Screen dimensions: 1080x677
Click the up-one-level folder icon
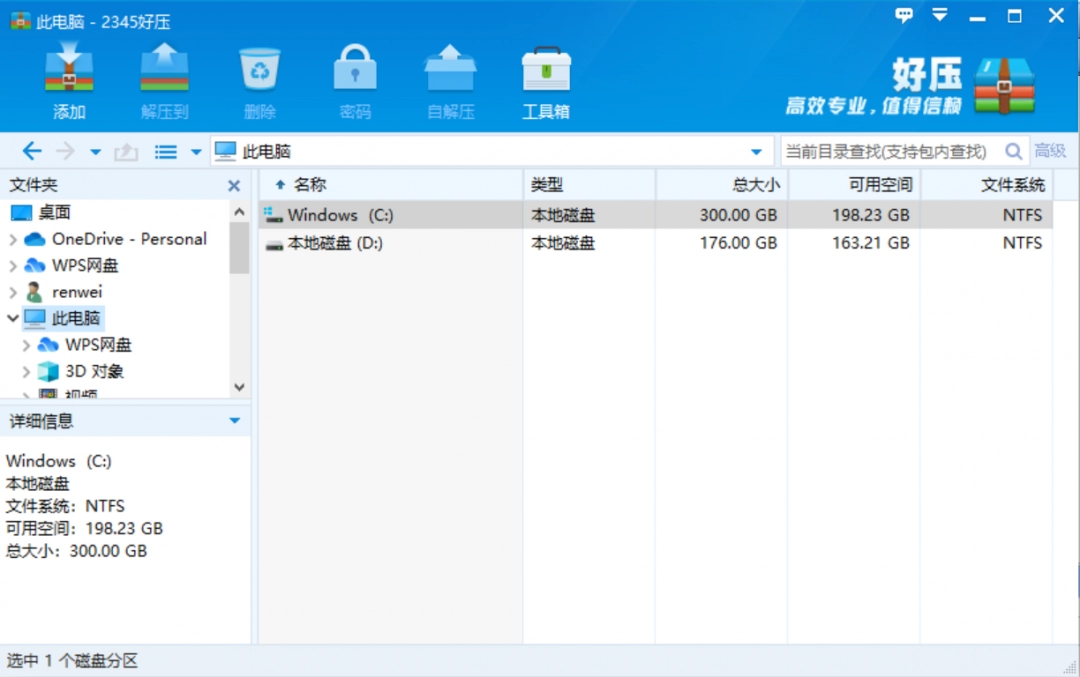(124, 150)
